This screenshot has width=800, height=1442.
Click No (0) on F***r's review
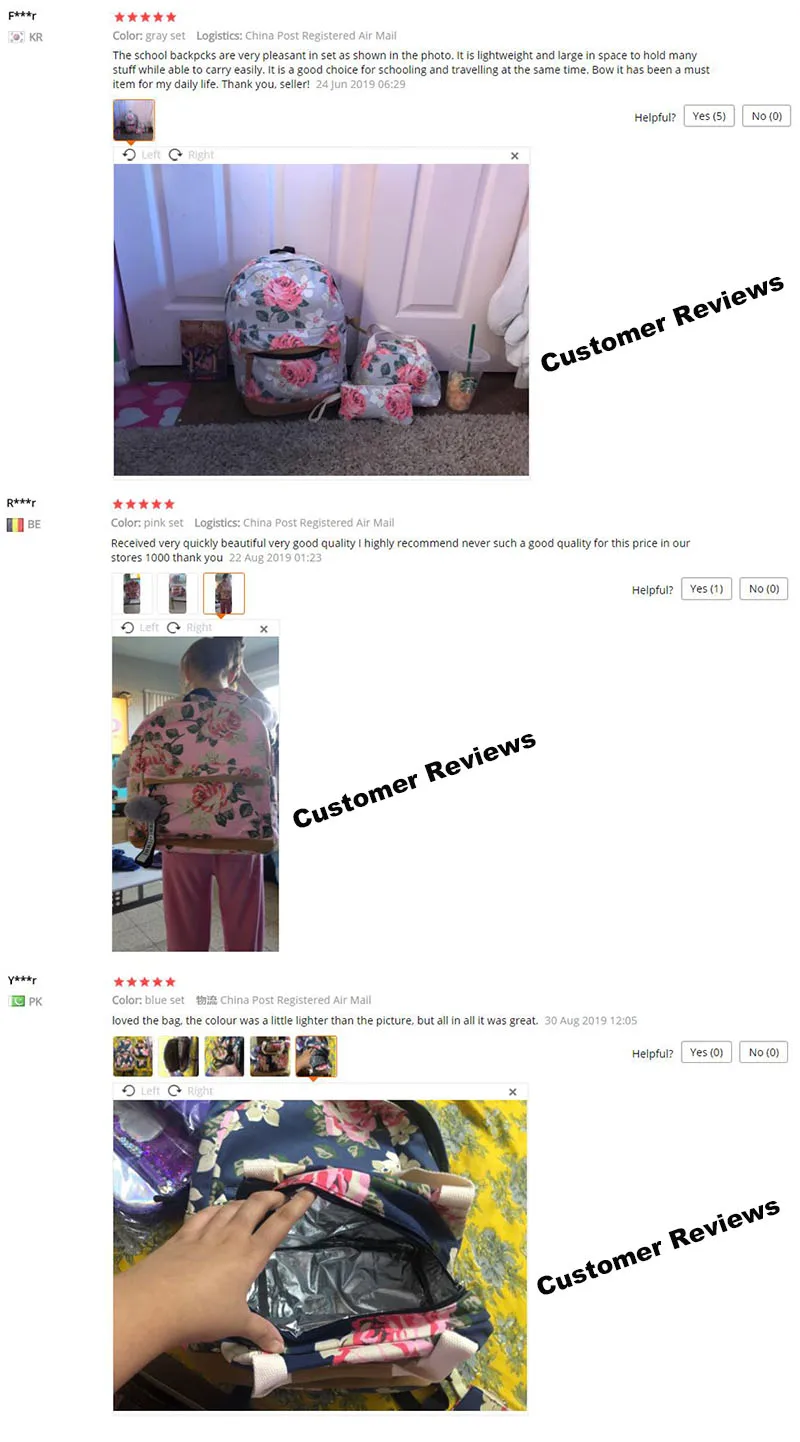[766, 116]
